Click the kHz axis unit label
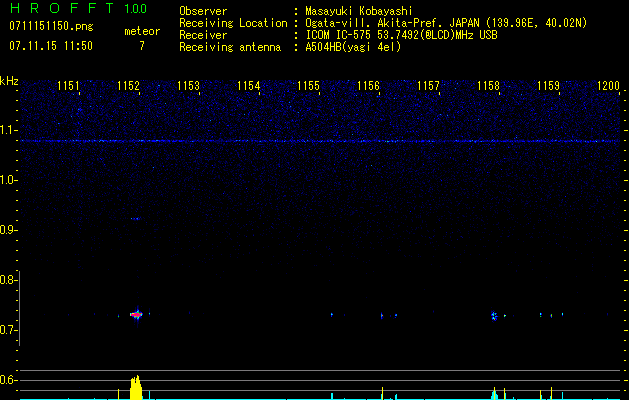 [x=9, y=81]
